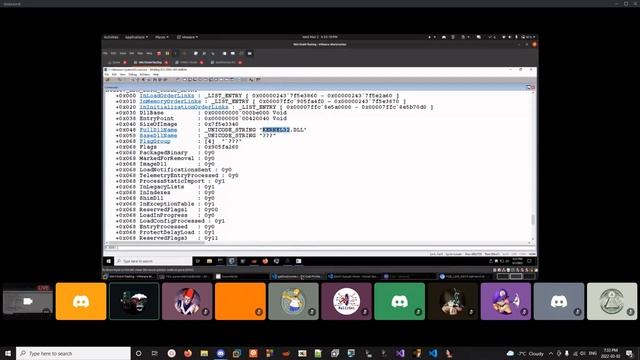Open the VMware app menu dropdown
Image resolution: width=640 pixels, height=360 pixels.
[187, 37]
